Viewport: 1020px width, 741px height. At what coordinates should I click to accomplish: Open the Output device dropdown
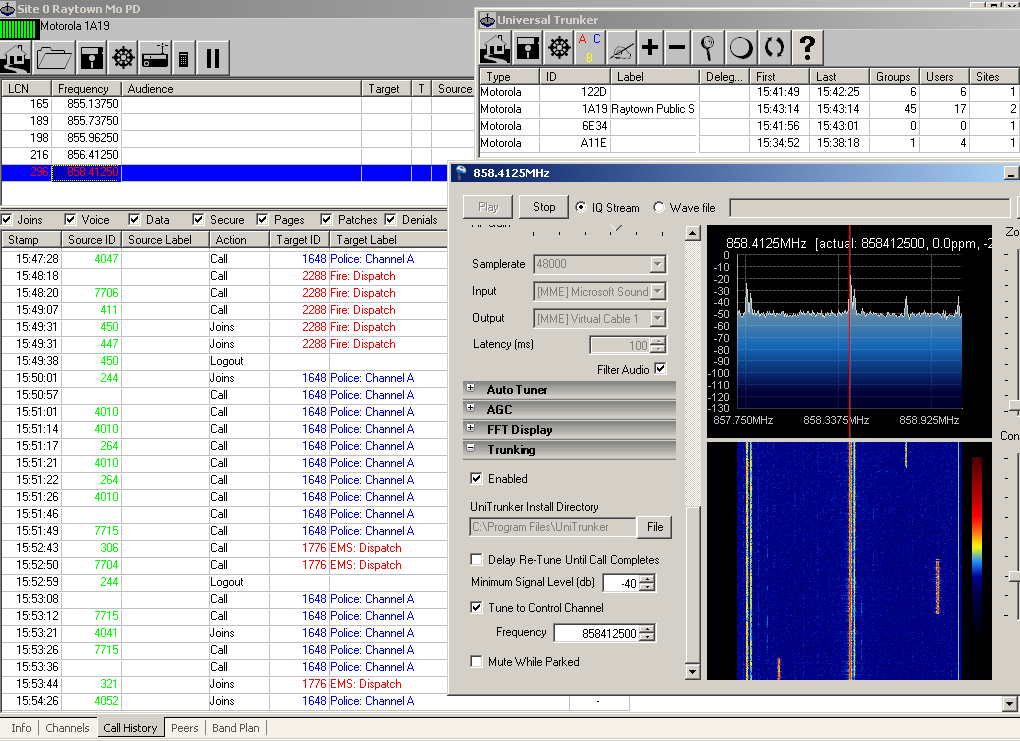click(x=658, y=318)
